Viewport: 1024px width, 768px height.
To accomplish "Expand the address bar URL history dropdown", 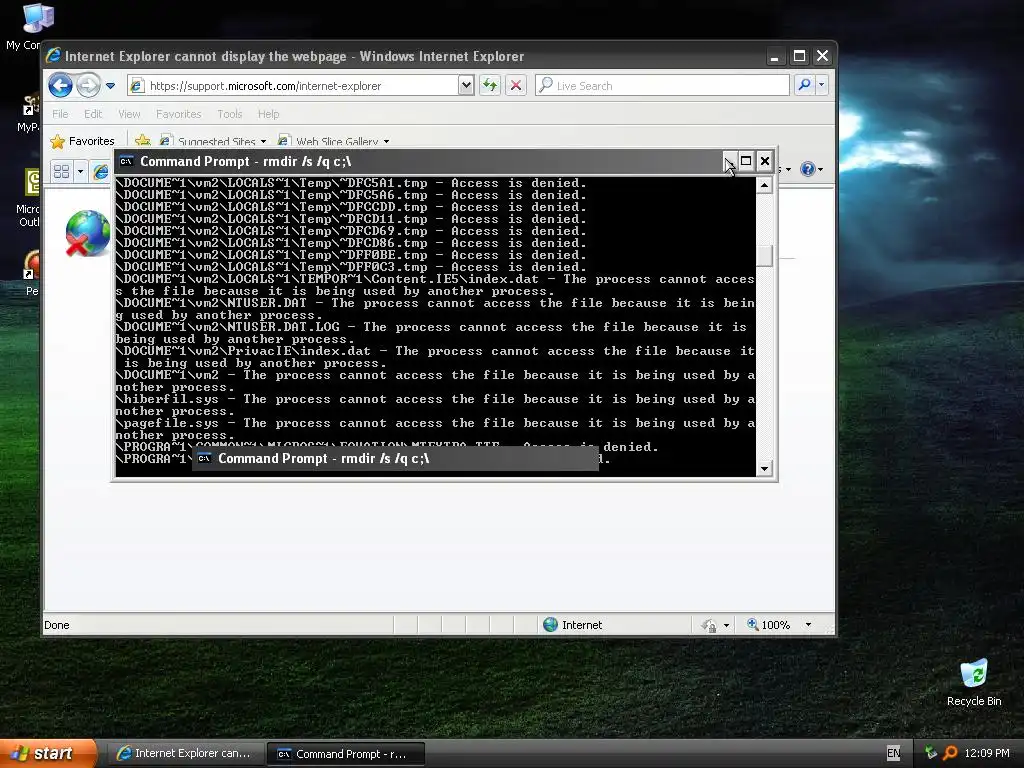I will coord(466,86).
